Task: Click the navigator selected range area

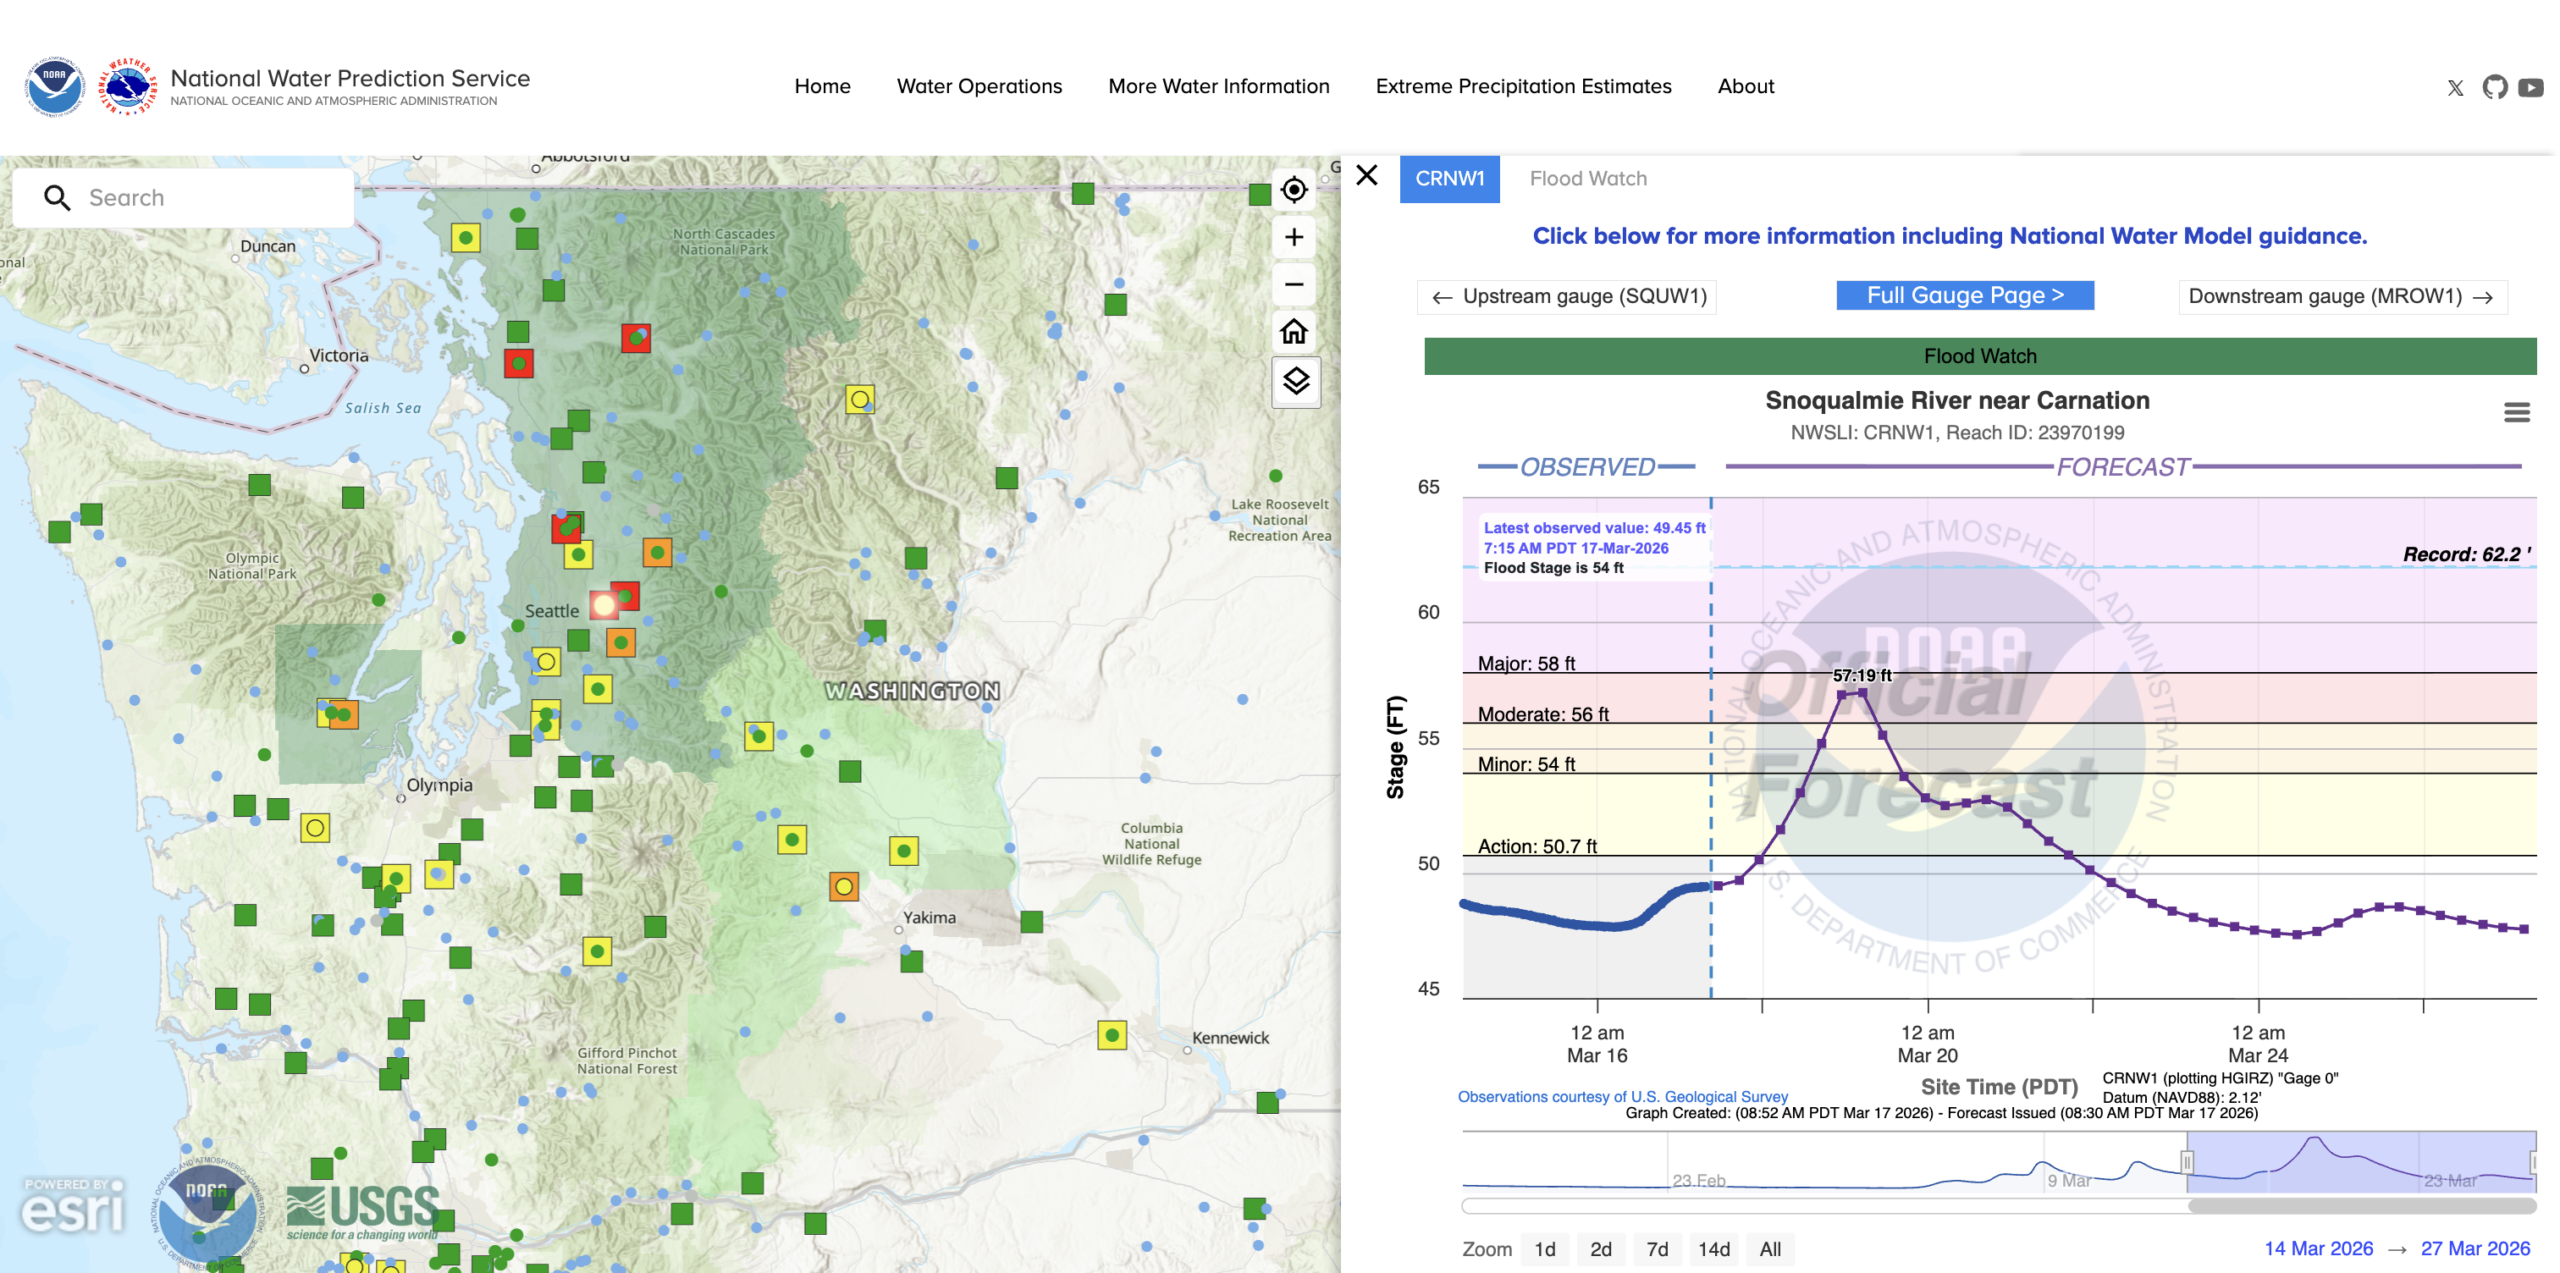Action: (x=2361, y=1161)
